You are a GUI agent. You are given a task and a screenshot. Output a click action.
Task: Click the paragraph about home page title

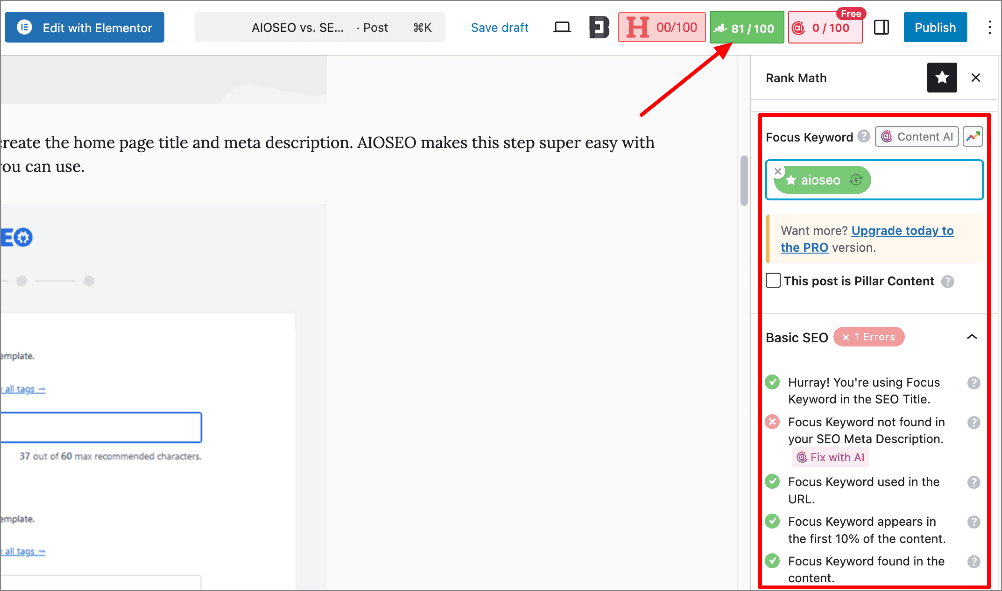click(x=327, y=155)
